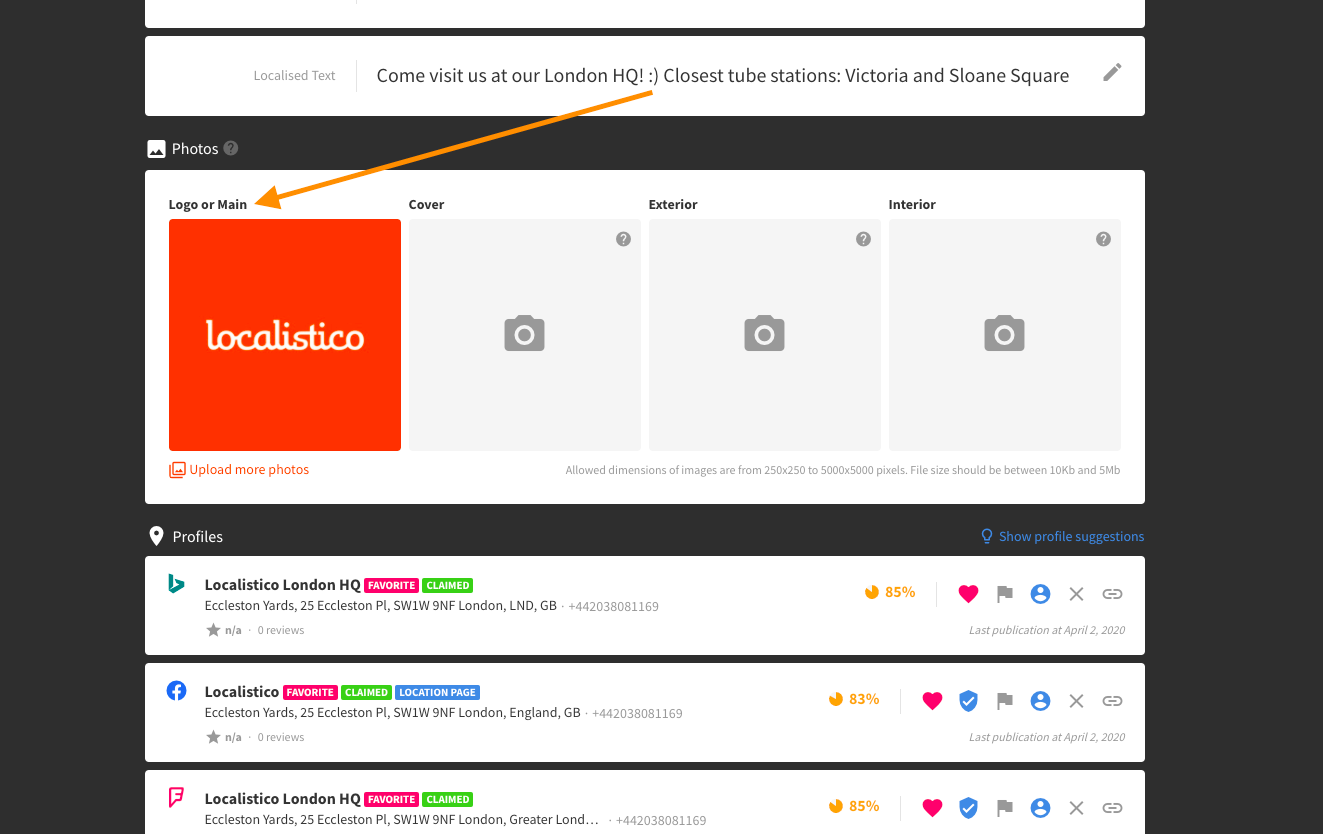Show help for the Interior photo slot
The width and height of the screenshot is (1323, 834).
[1103, 239]
